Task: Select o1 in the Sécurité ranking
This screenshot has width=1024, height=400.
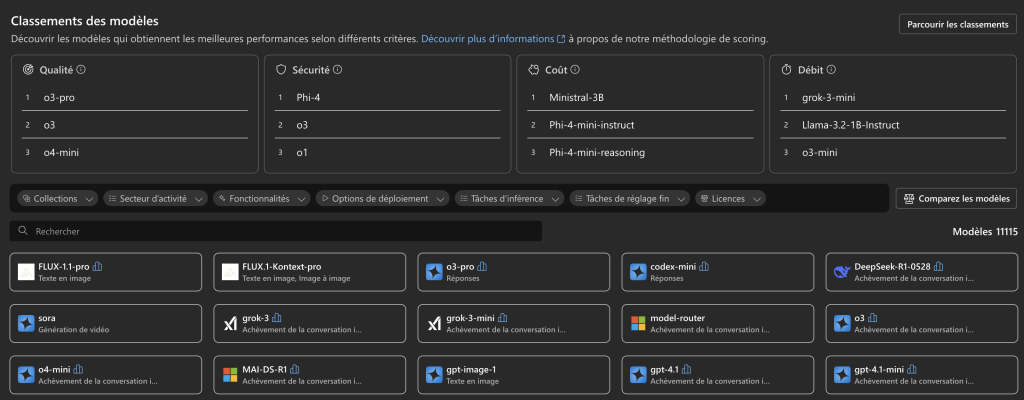Action: coord(302,152)
